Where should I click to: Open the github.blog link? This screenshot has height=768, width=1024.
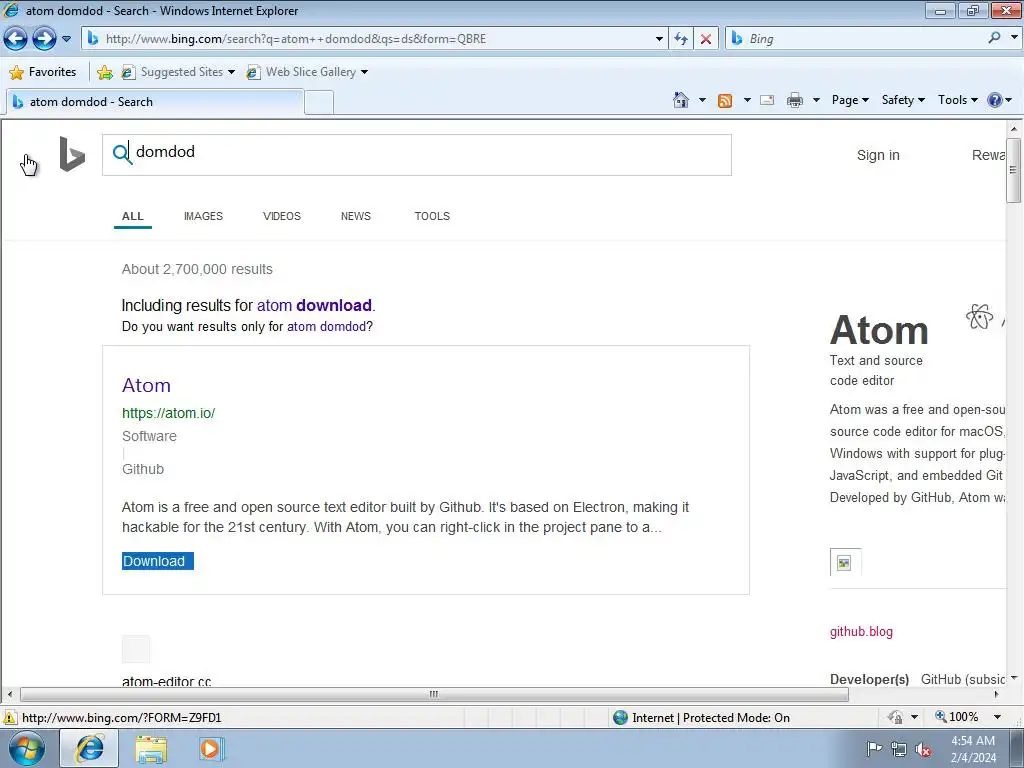pos(861,632)
